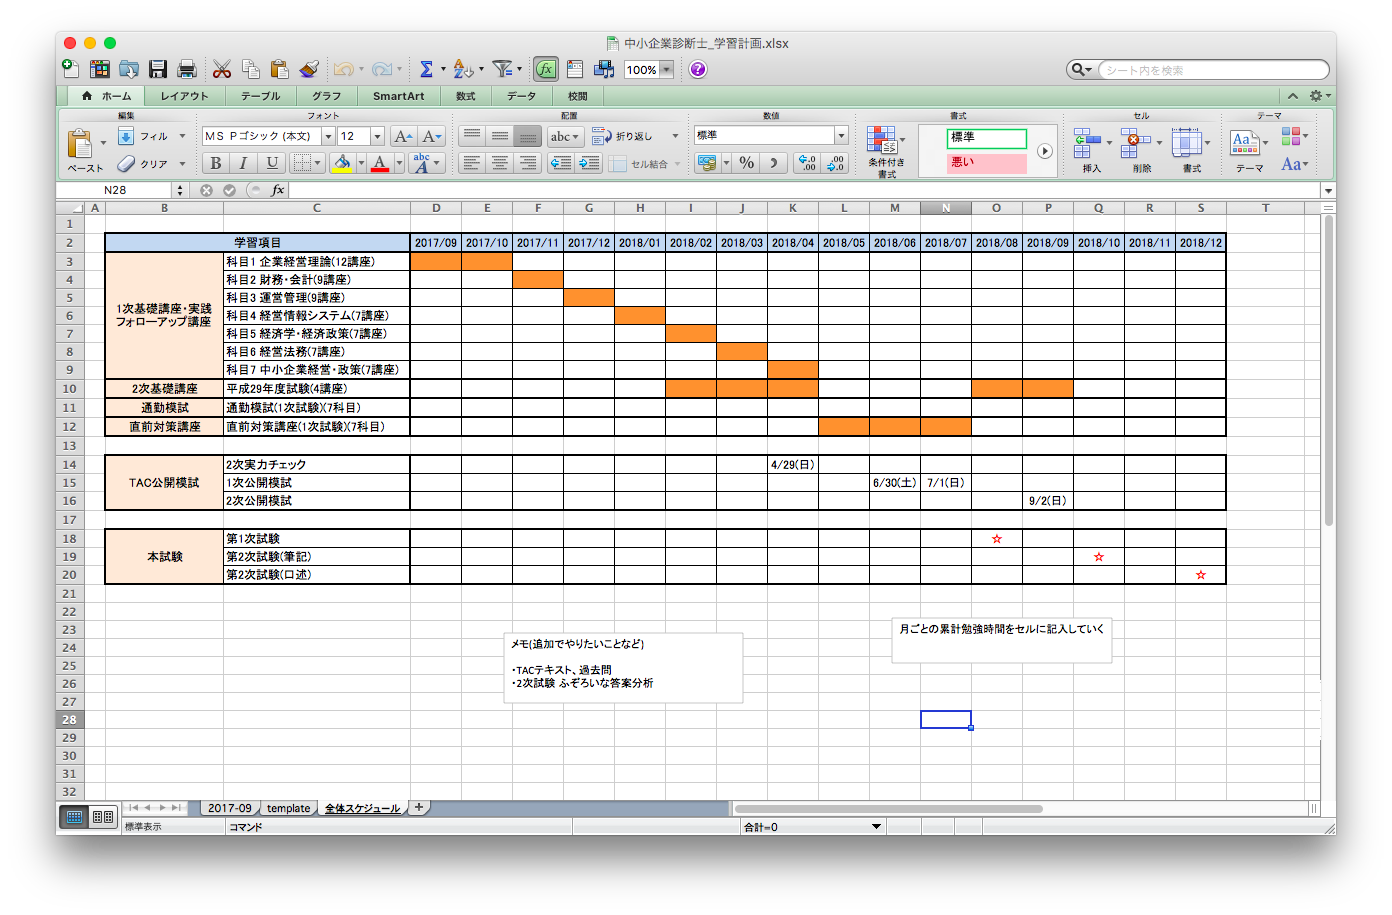Apply the red font color
The width and height of the screenshot is (1392, 915).
[379, 163]
